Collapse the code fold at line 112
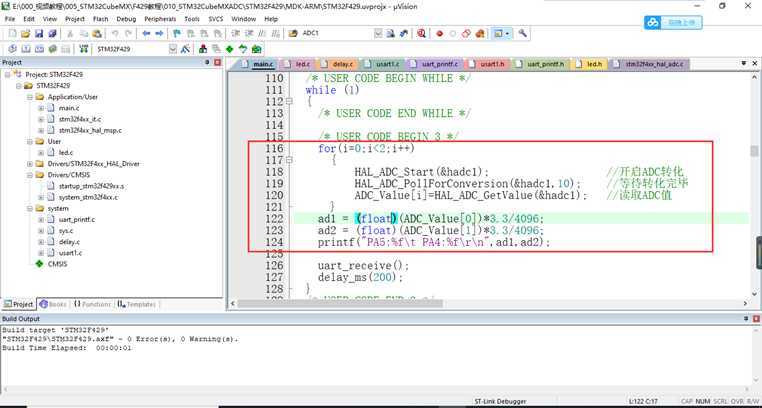The image size is (762, 408). click(290, 102)
